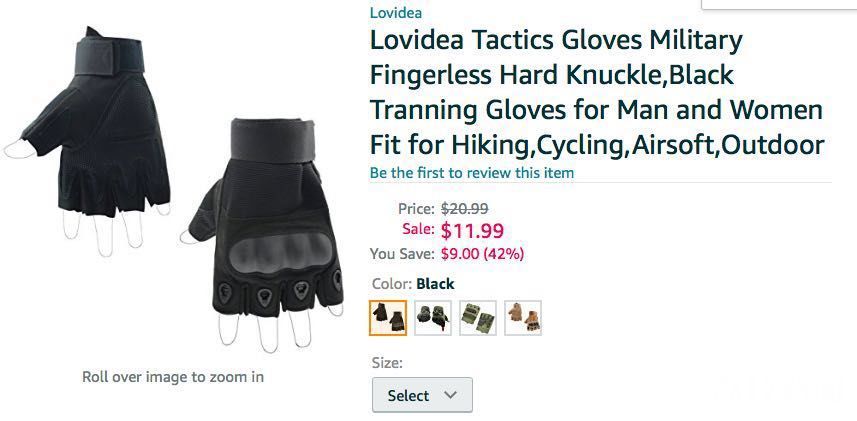
Task: Click the wrist strap of the knuckle-side glove
Action: click(273, 141)
